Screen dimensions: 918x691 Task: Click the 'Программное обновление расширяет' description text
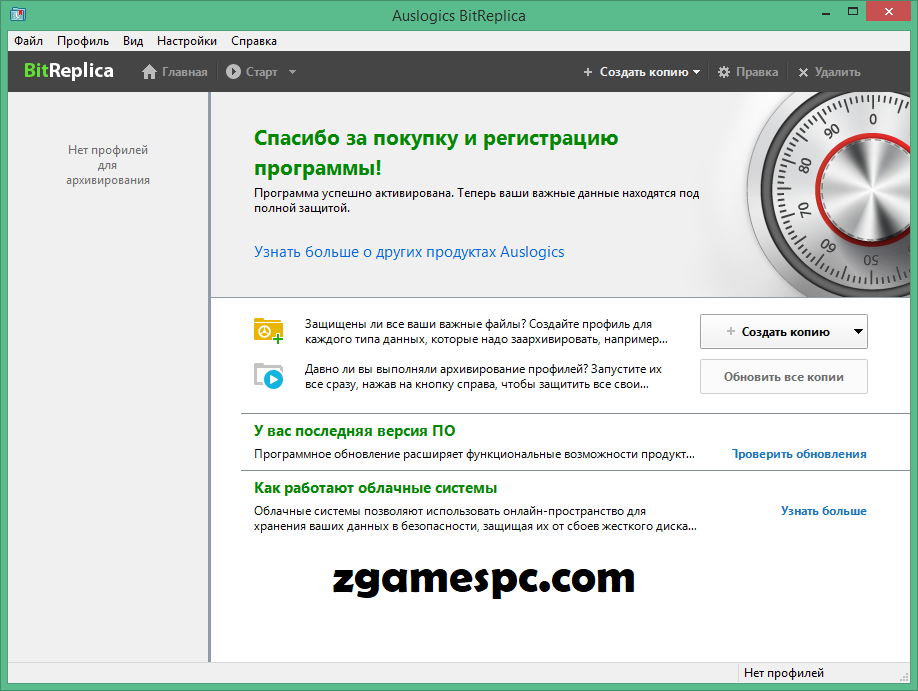point(474,454)
